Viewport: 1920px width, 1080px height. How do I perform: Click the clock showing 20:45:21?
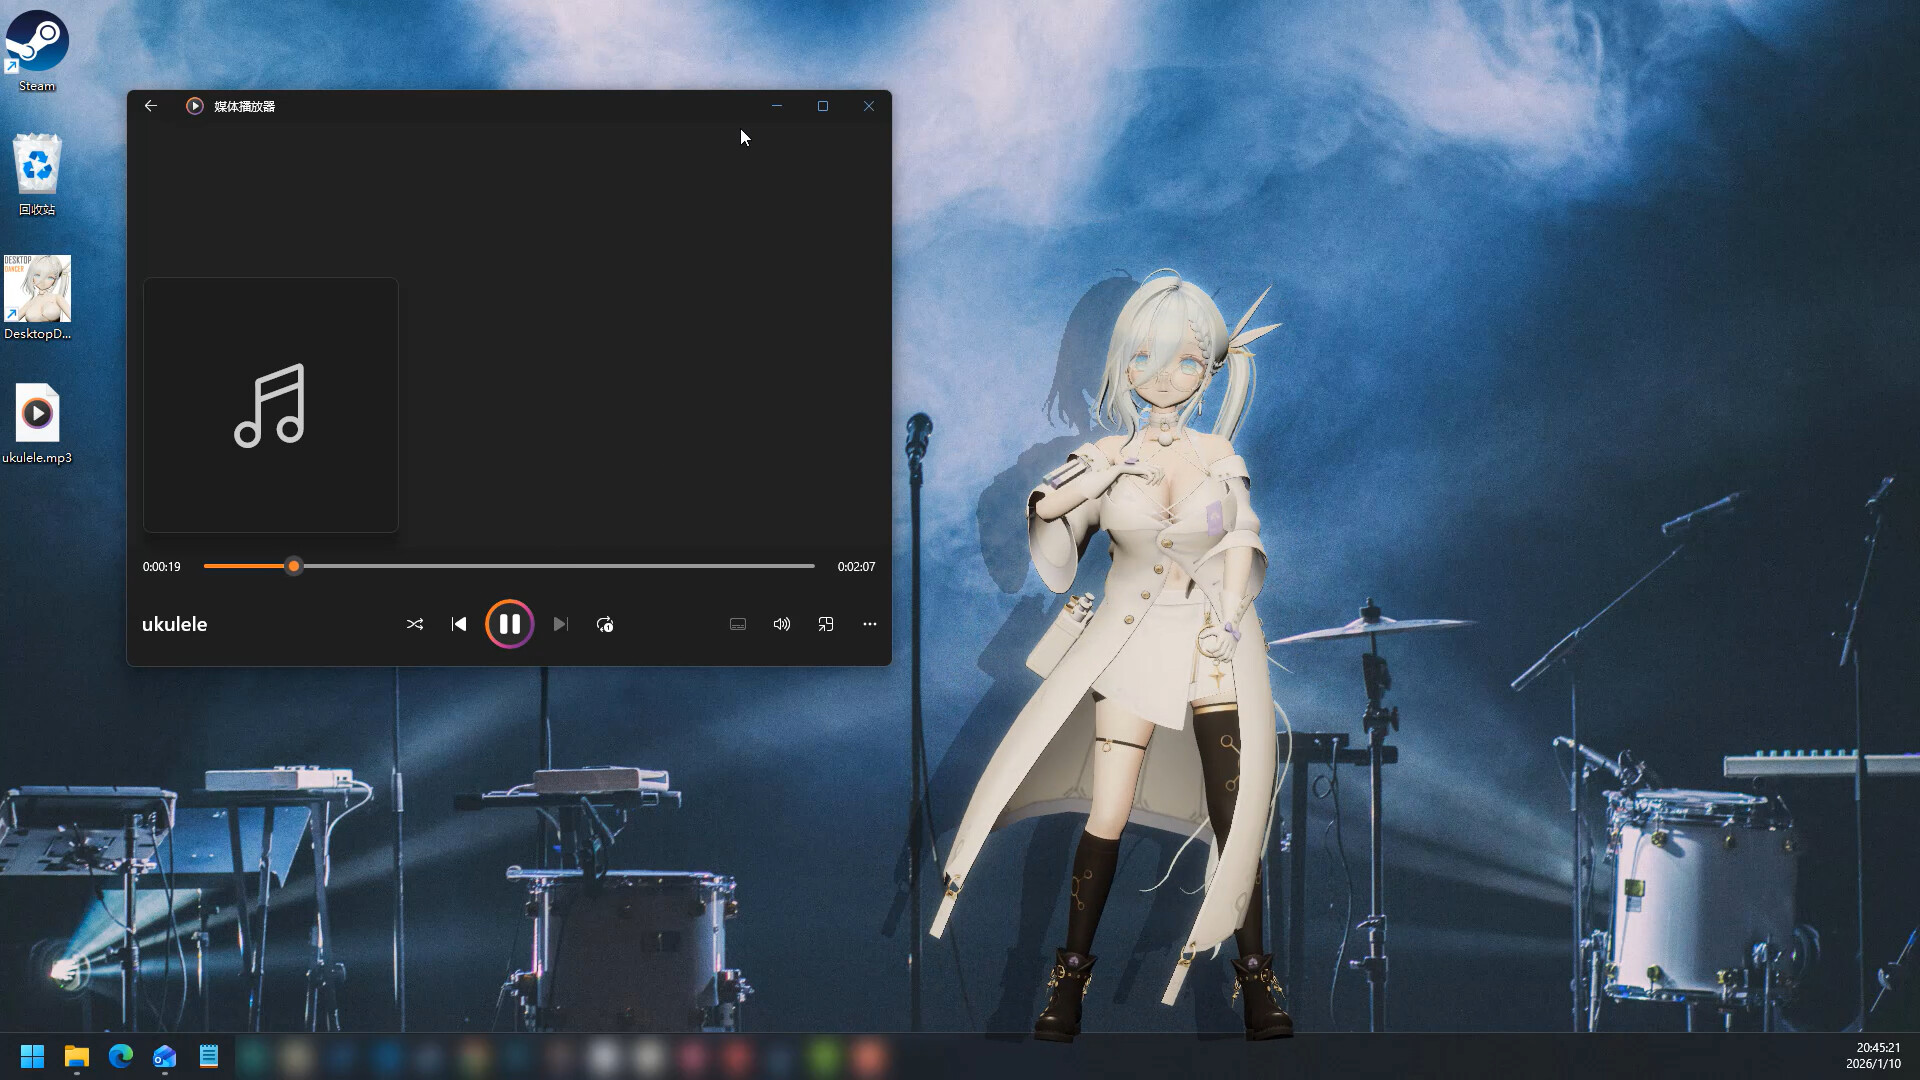tap(1878, 1048)
